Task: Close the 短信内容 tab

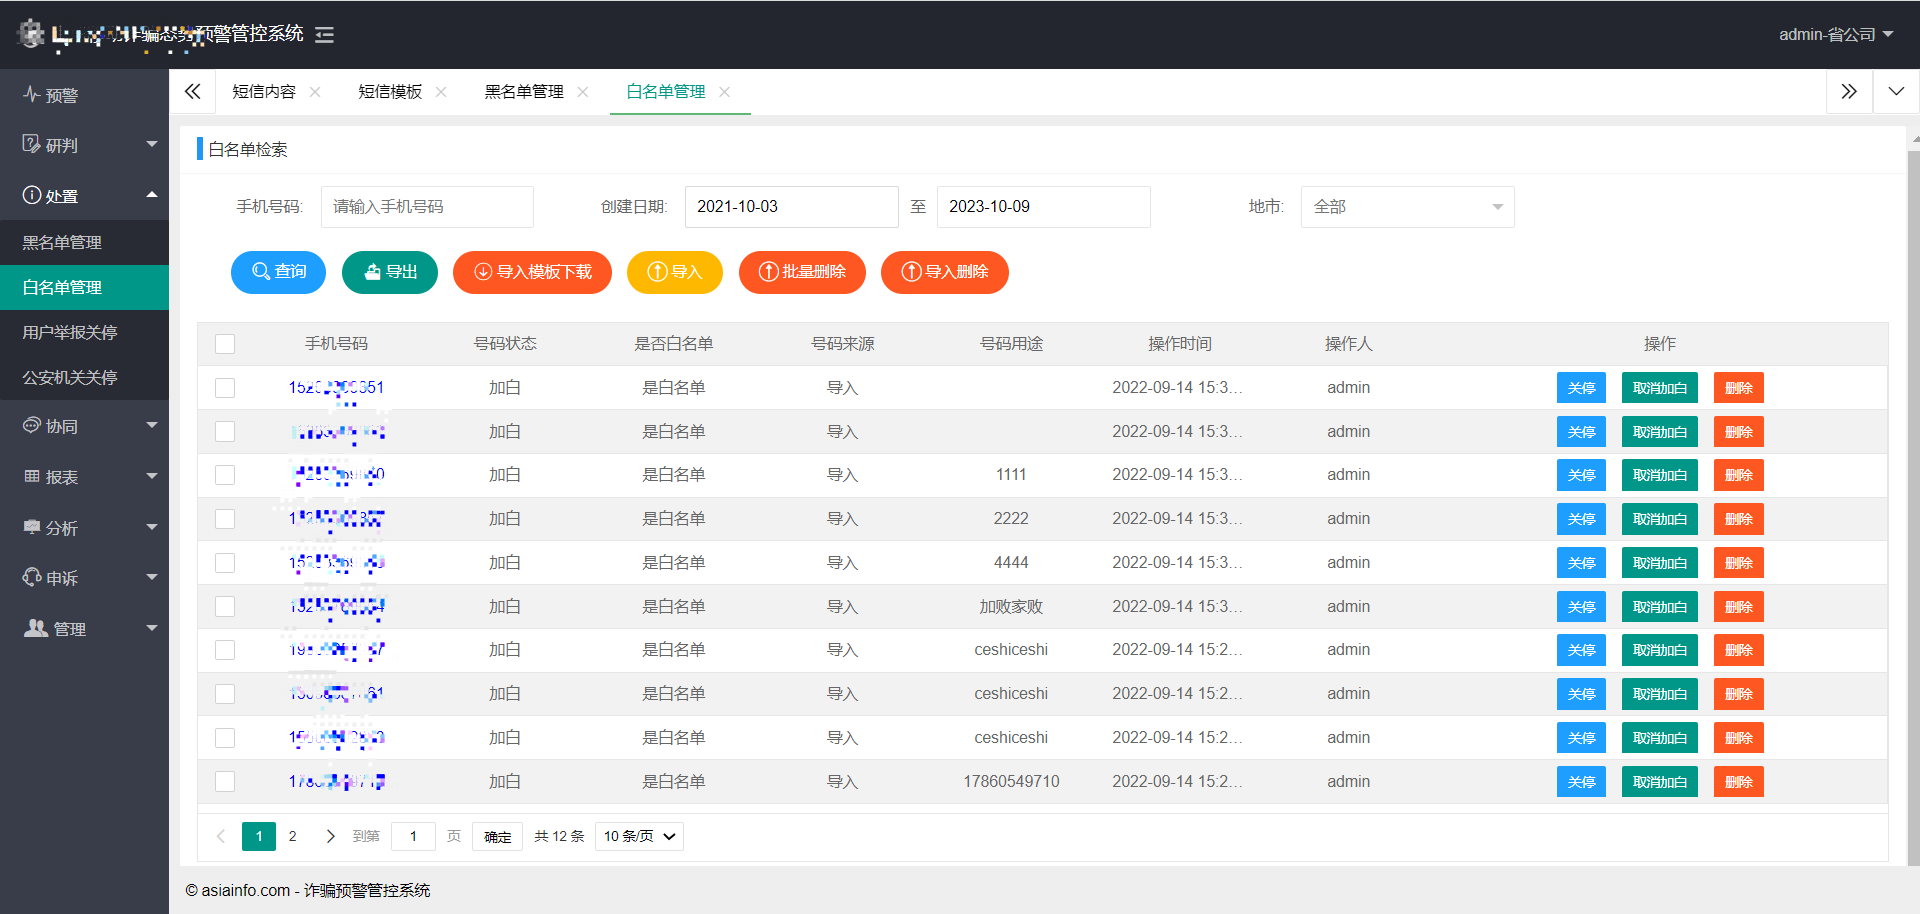Action: click(315, 92)
